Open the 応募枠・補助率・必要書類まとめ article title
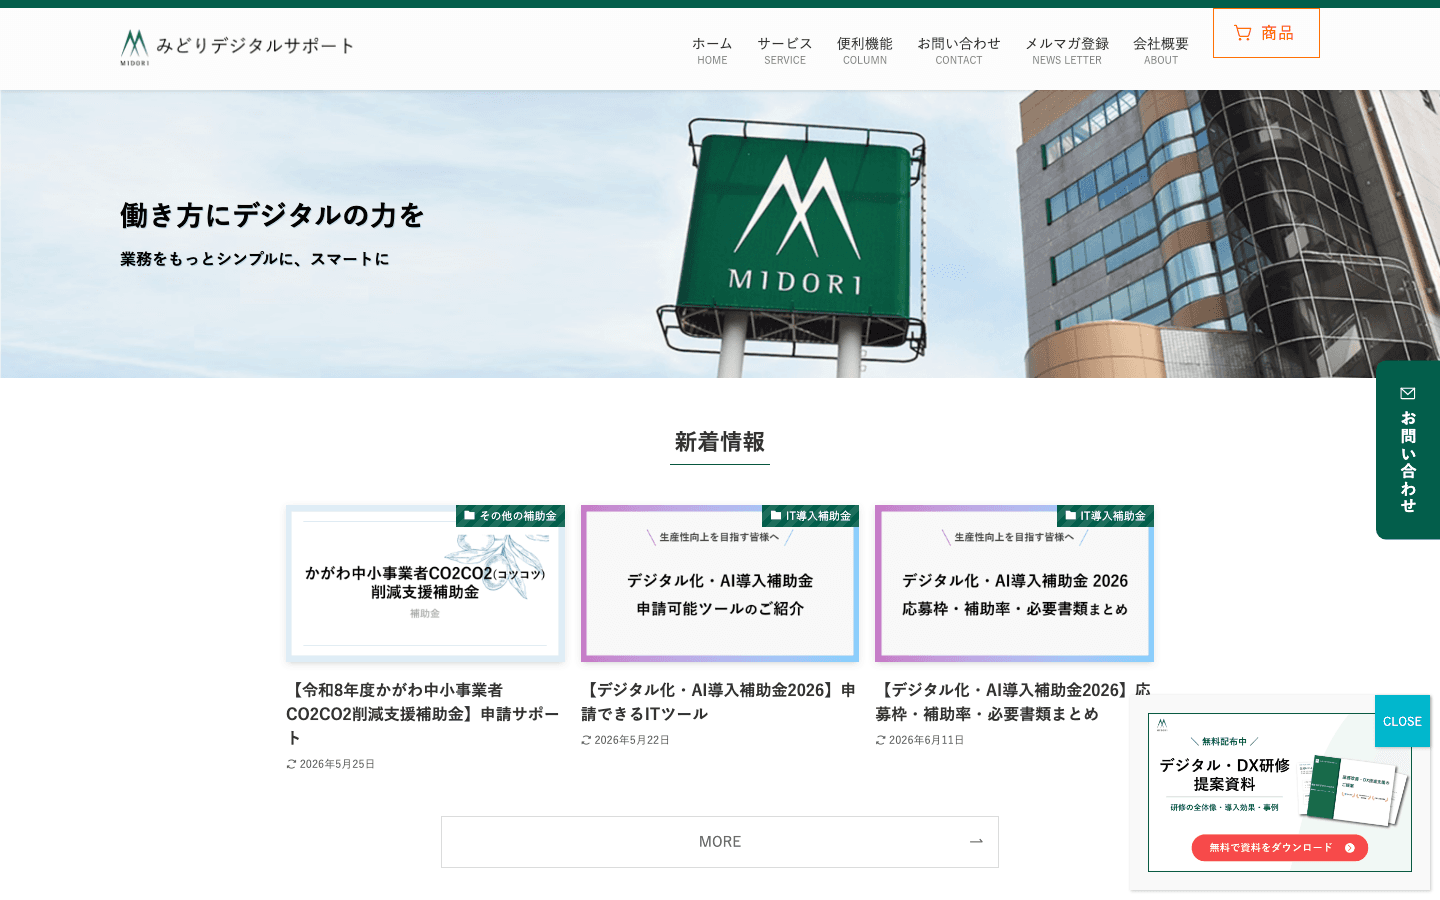 tap(1013, 702)
